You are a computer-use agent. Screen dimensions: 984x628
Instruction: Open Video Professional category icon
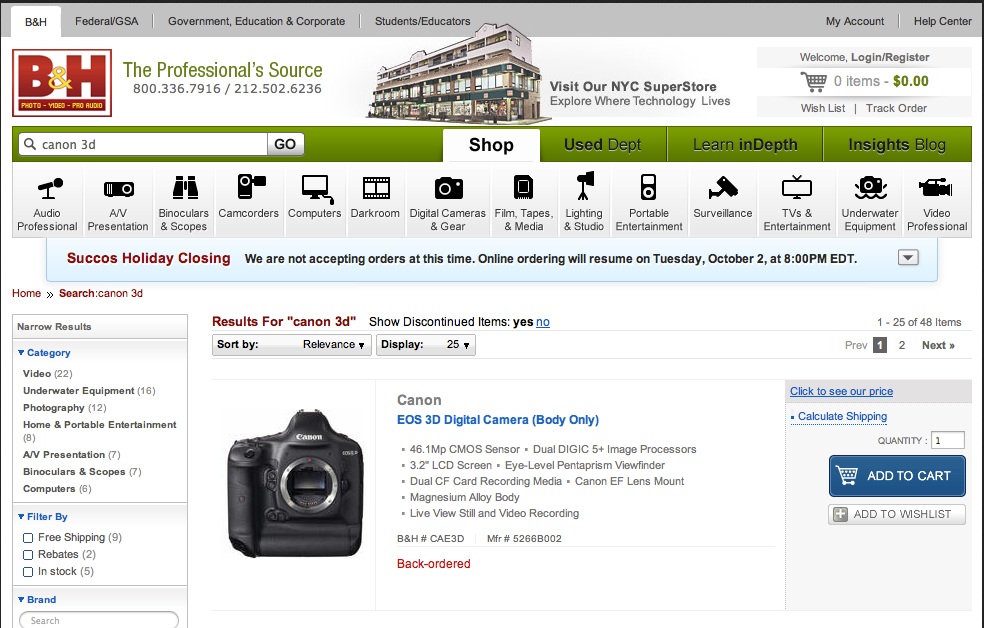click(936, 188)
